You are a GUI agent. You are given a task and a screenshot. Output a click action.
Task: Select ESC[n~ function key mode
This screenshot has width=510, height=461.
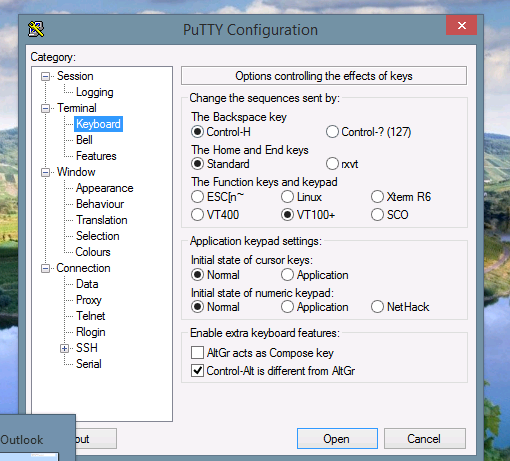click(x=197, y=197)
